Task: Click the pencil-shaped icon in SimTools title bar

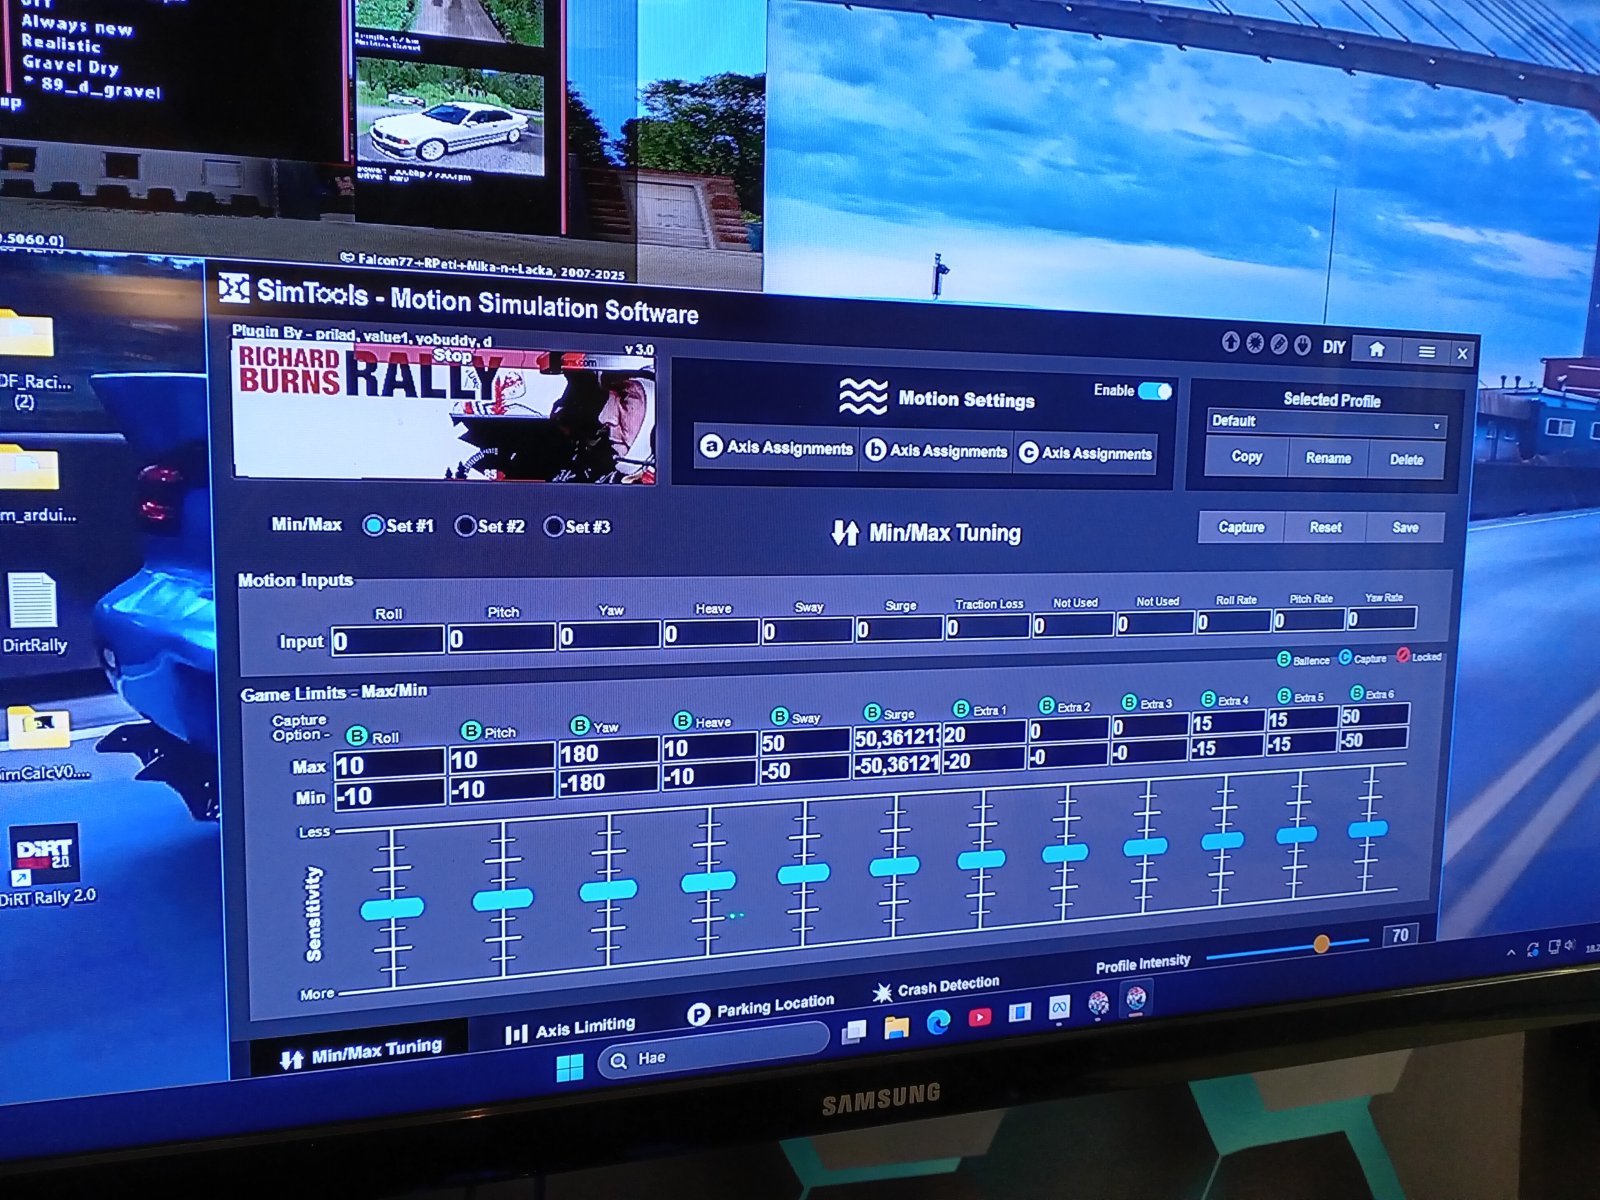Action: [x=1279, y=344]
